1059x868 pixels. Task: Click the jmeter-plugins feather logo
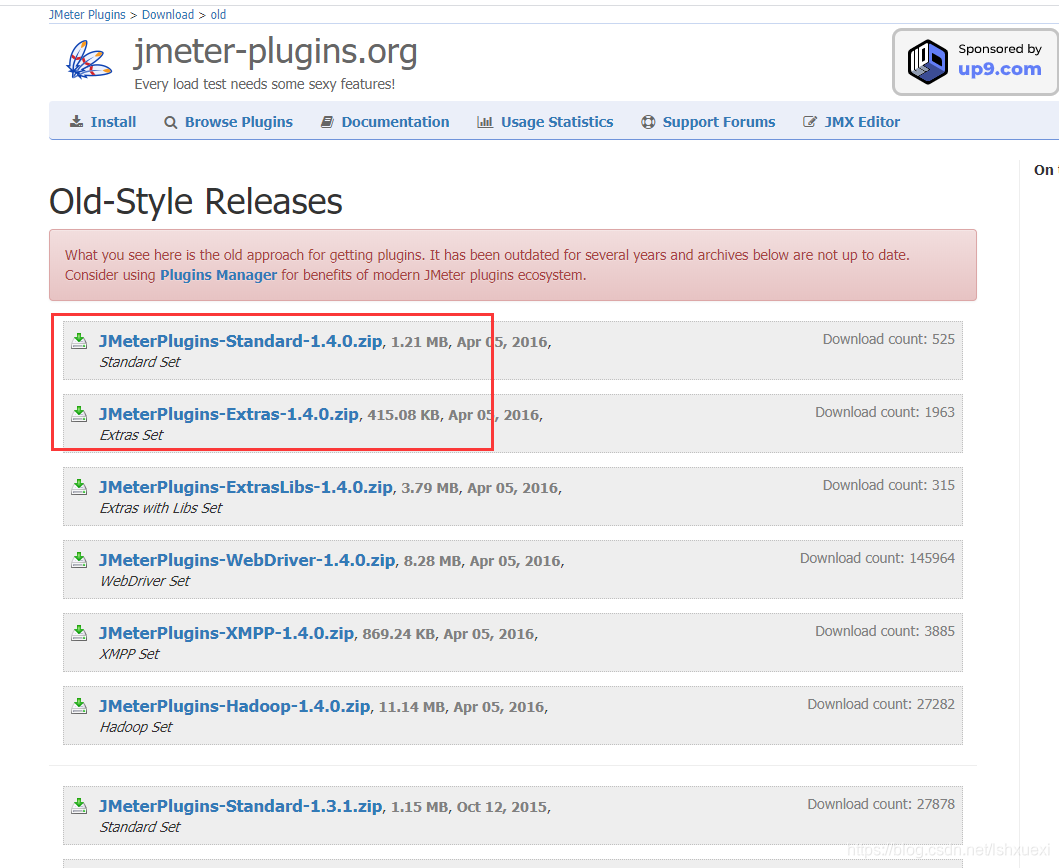[89, 59]
